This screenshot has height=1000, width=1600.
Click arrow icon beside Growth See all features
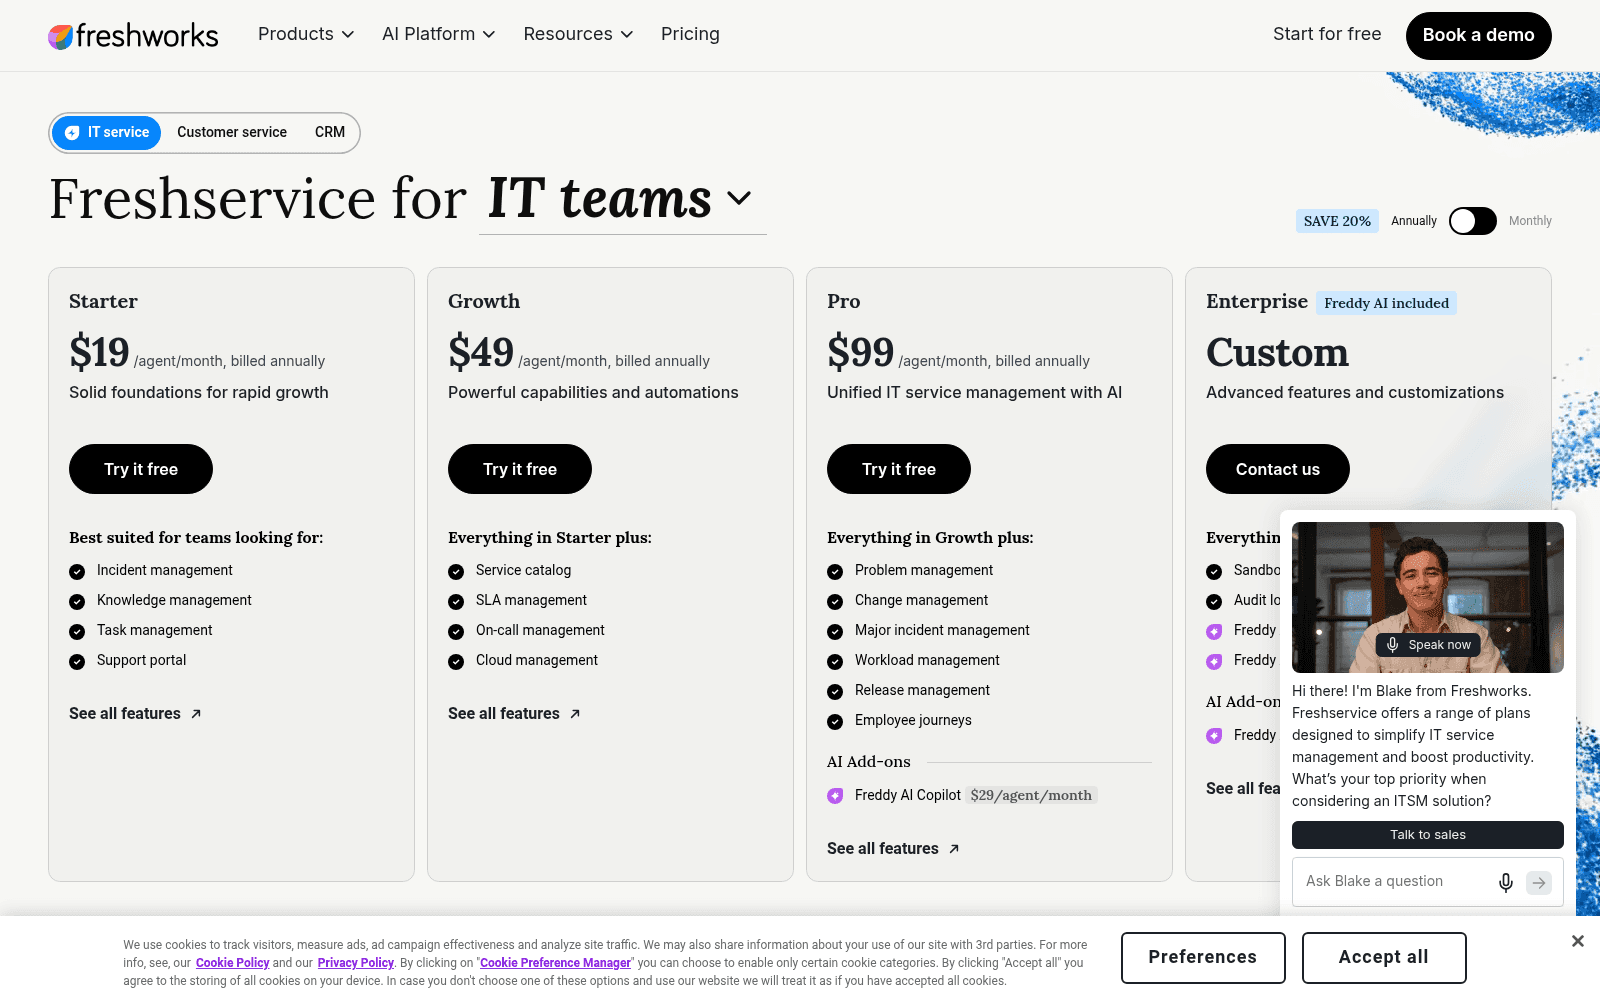575,714
